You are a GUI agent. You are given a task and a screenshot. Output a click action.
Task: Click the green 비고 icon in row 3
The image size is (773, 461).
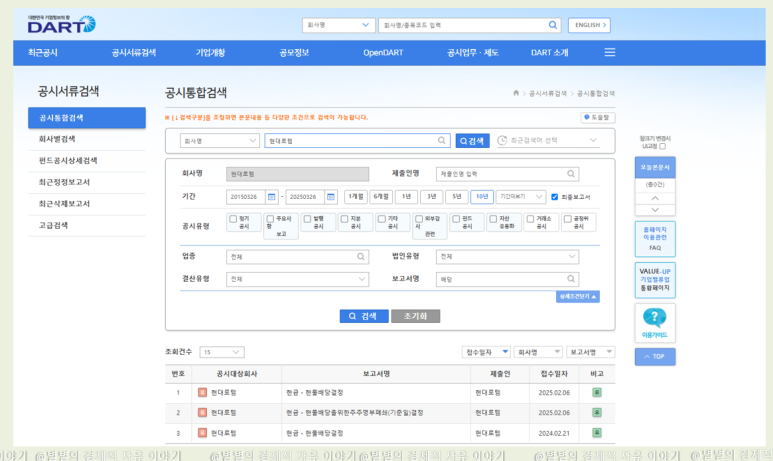[x=597, y=432]
